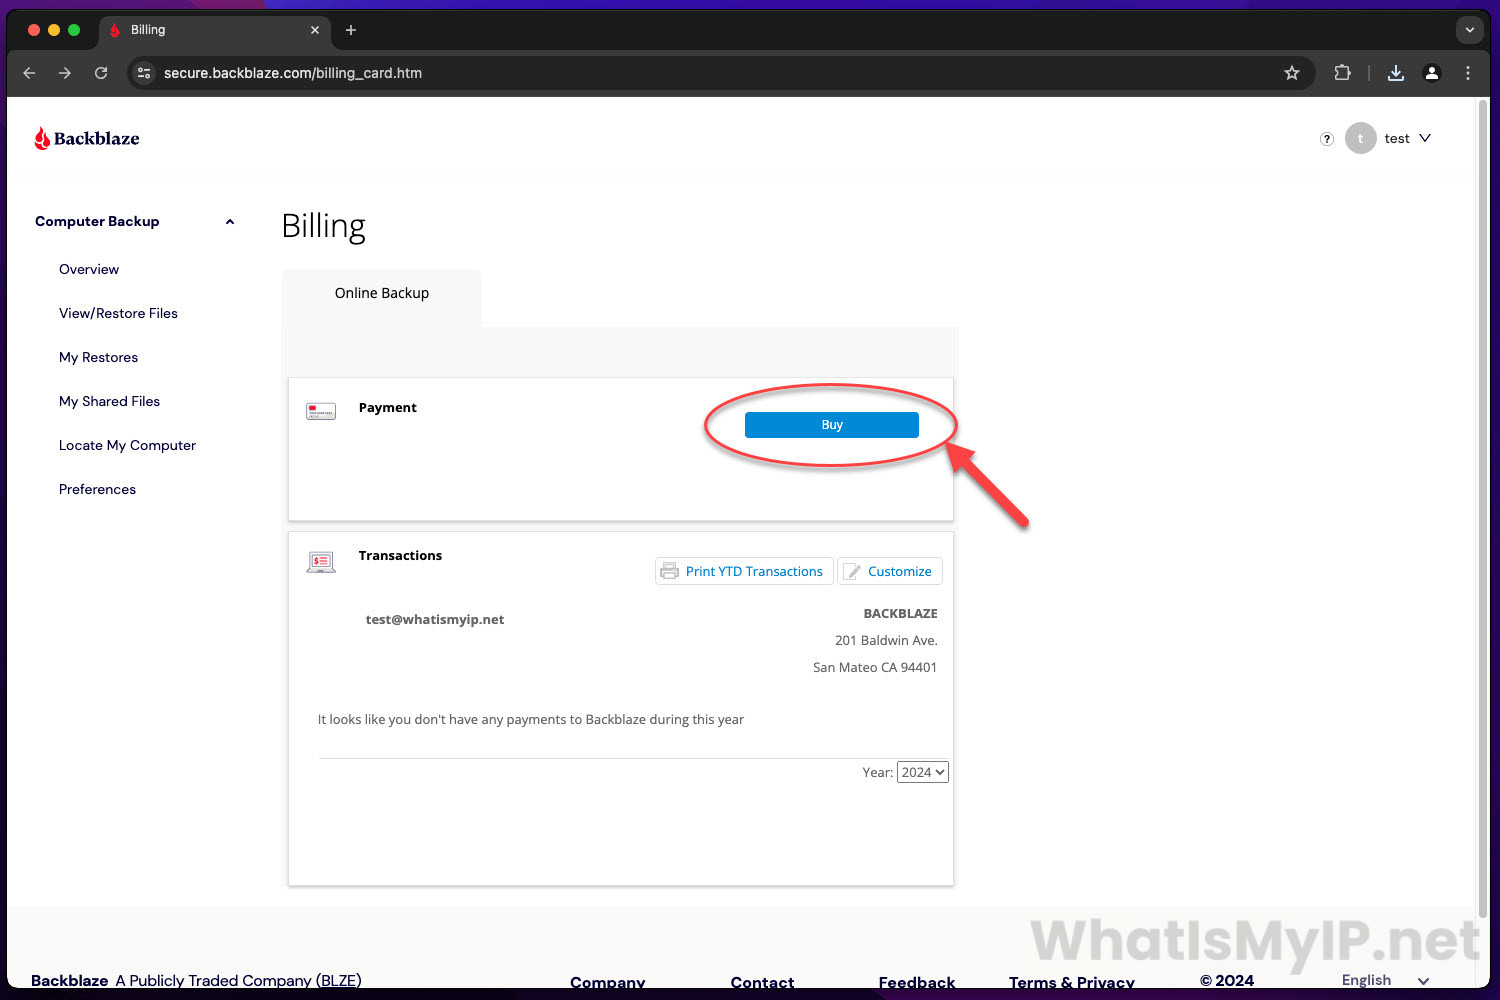Click the Billing page heading

(x=323, y=227)
